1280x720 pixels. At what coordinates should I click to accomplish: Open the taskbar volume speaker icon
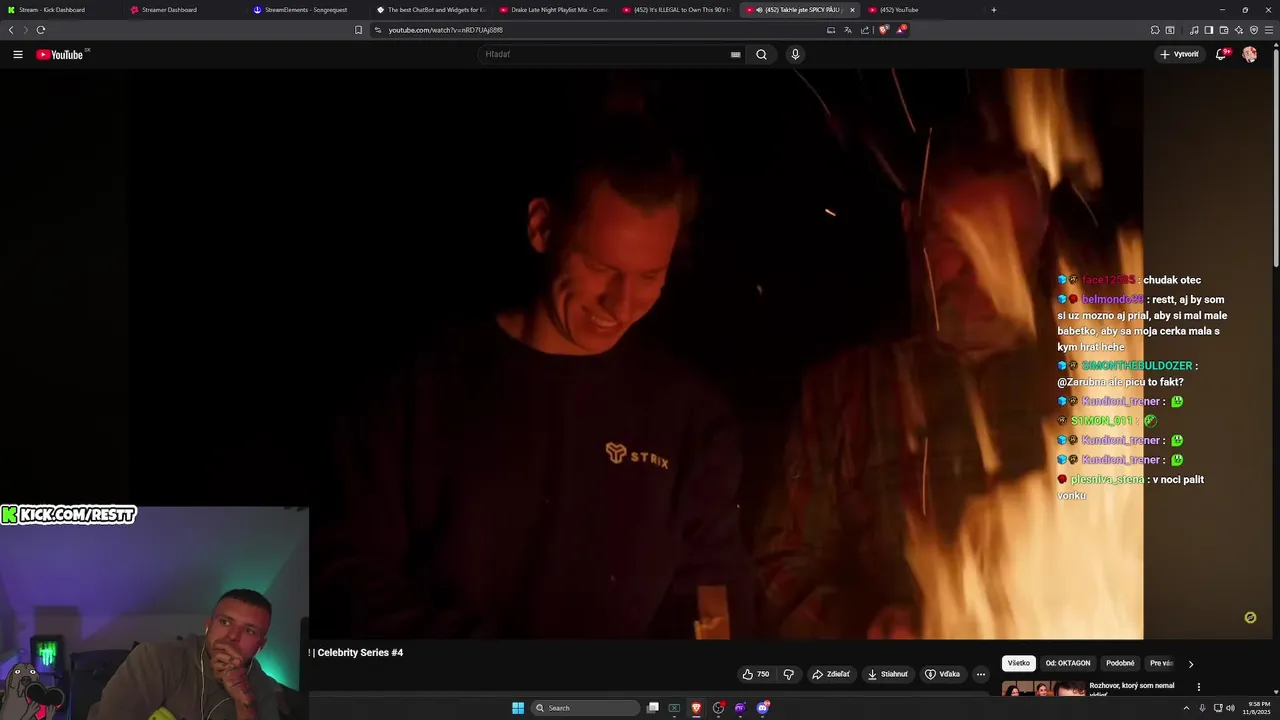[x=1230, y=708]
